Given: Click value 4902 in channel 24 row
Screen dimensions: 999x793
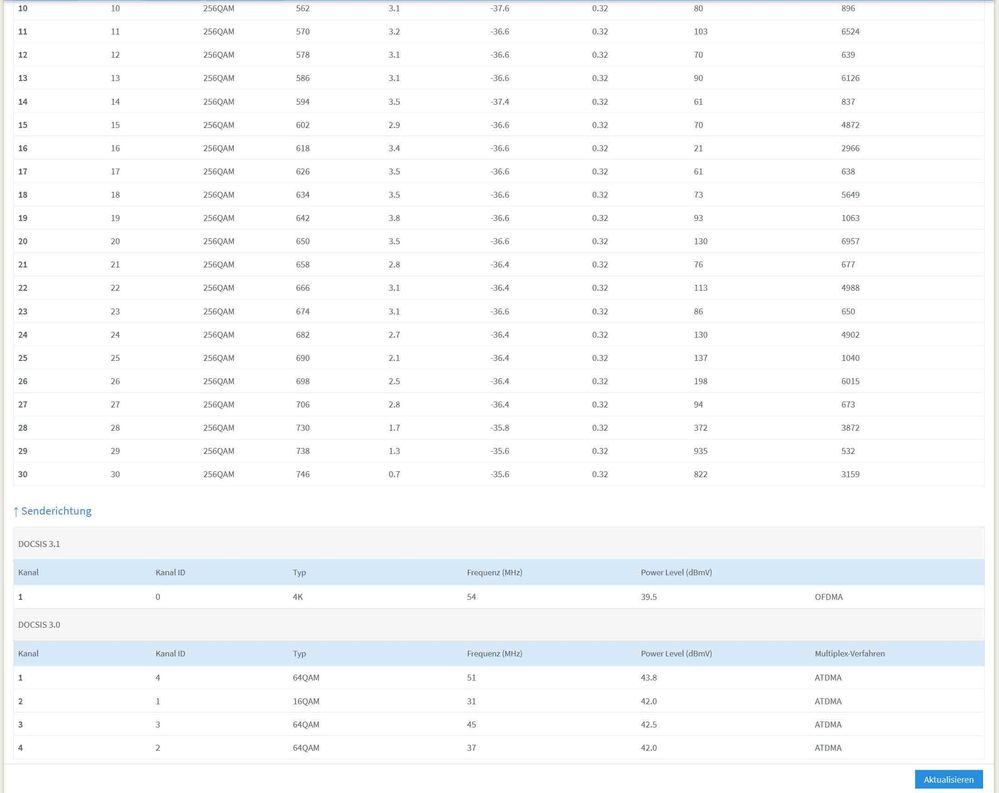Looking at the screenshot, I should [850, 334].
